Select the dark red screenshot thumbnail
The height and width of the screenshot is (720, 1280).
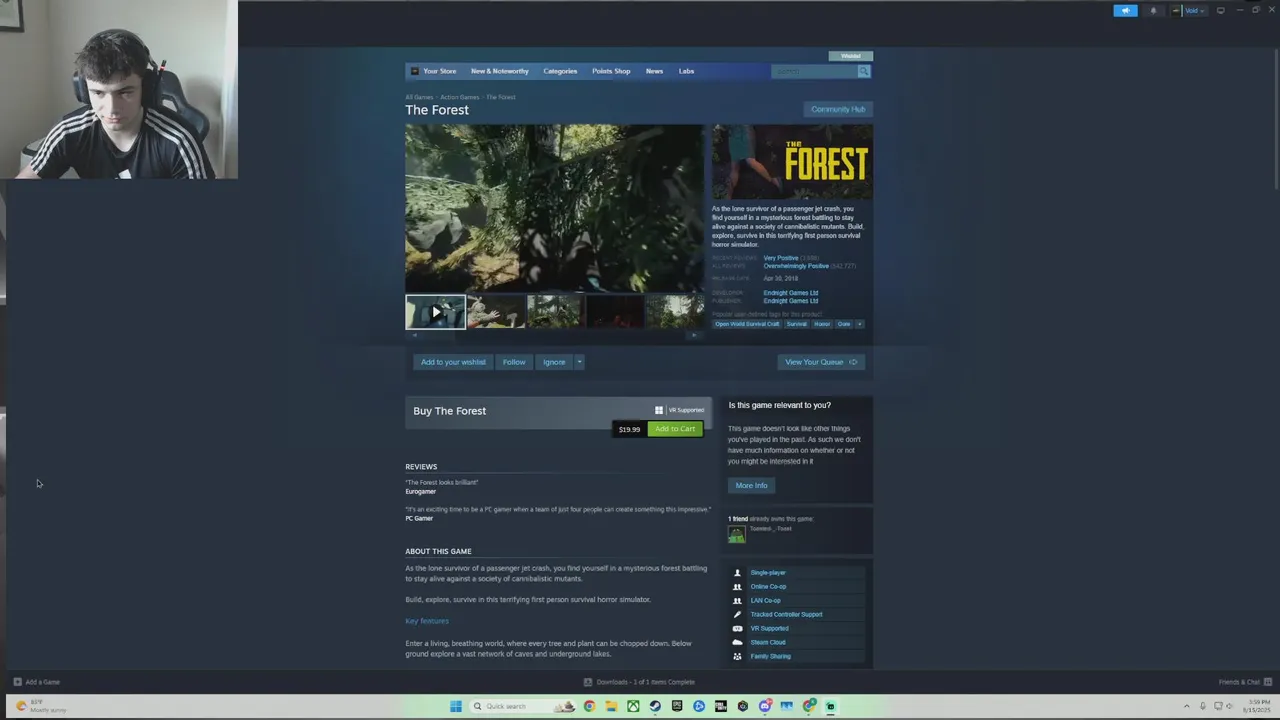(615, 312)
